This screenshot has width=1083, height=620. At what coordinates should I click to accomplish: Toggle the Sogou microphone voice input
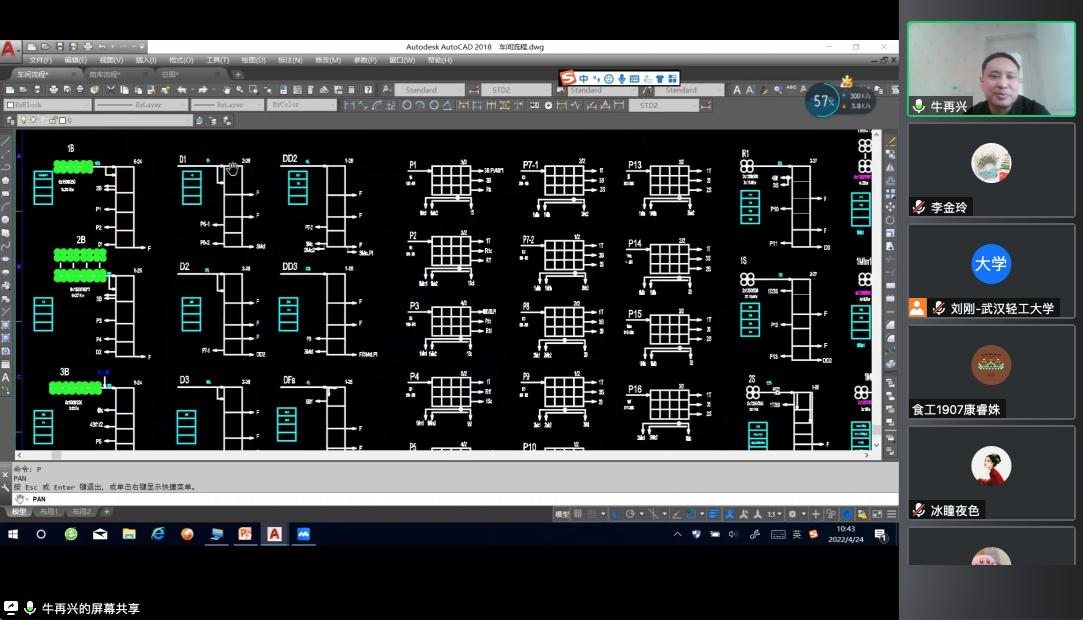[622, 78]
